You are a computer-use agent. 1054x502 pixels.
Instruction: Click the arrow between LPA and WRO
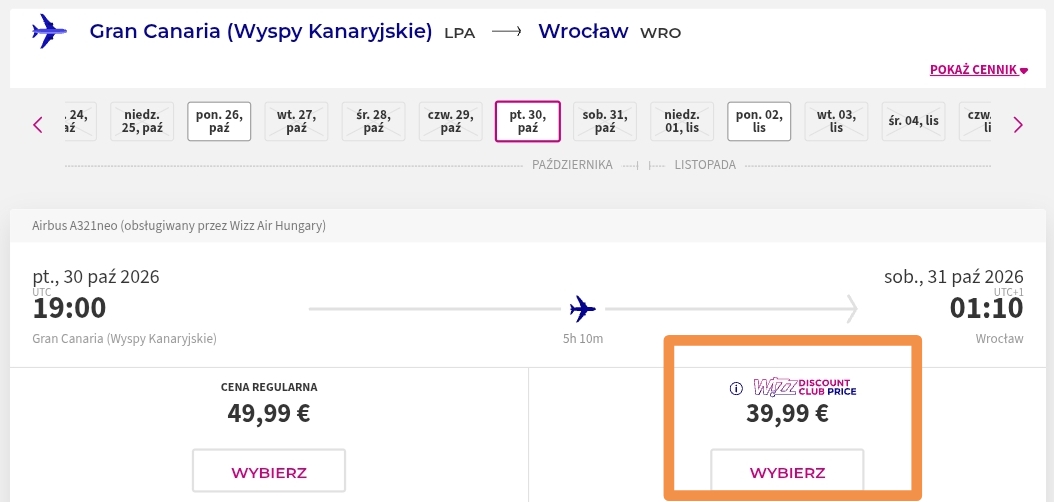pos(506,32)
